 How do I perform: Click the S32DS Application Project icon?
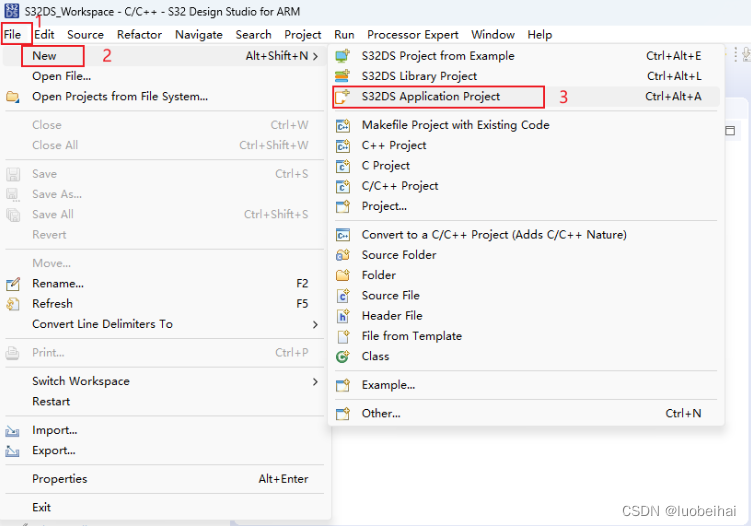[343, 97]
